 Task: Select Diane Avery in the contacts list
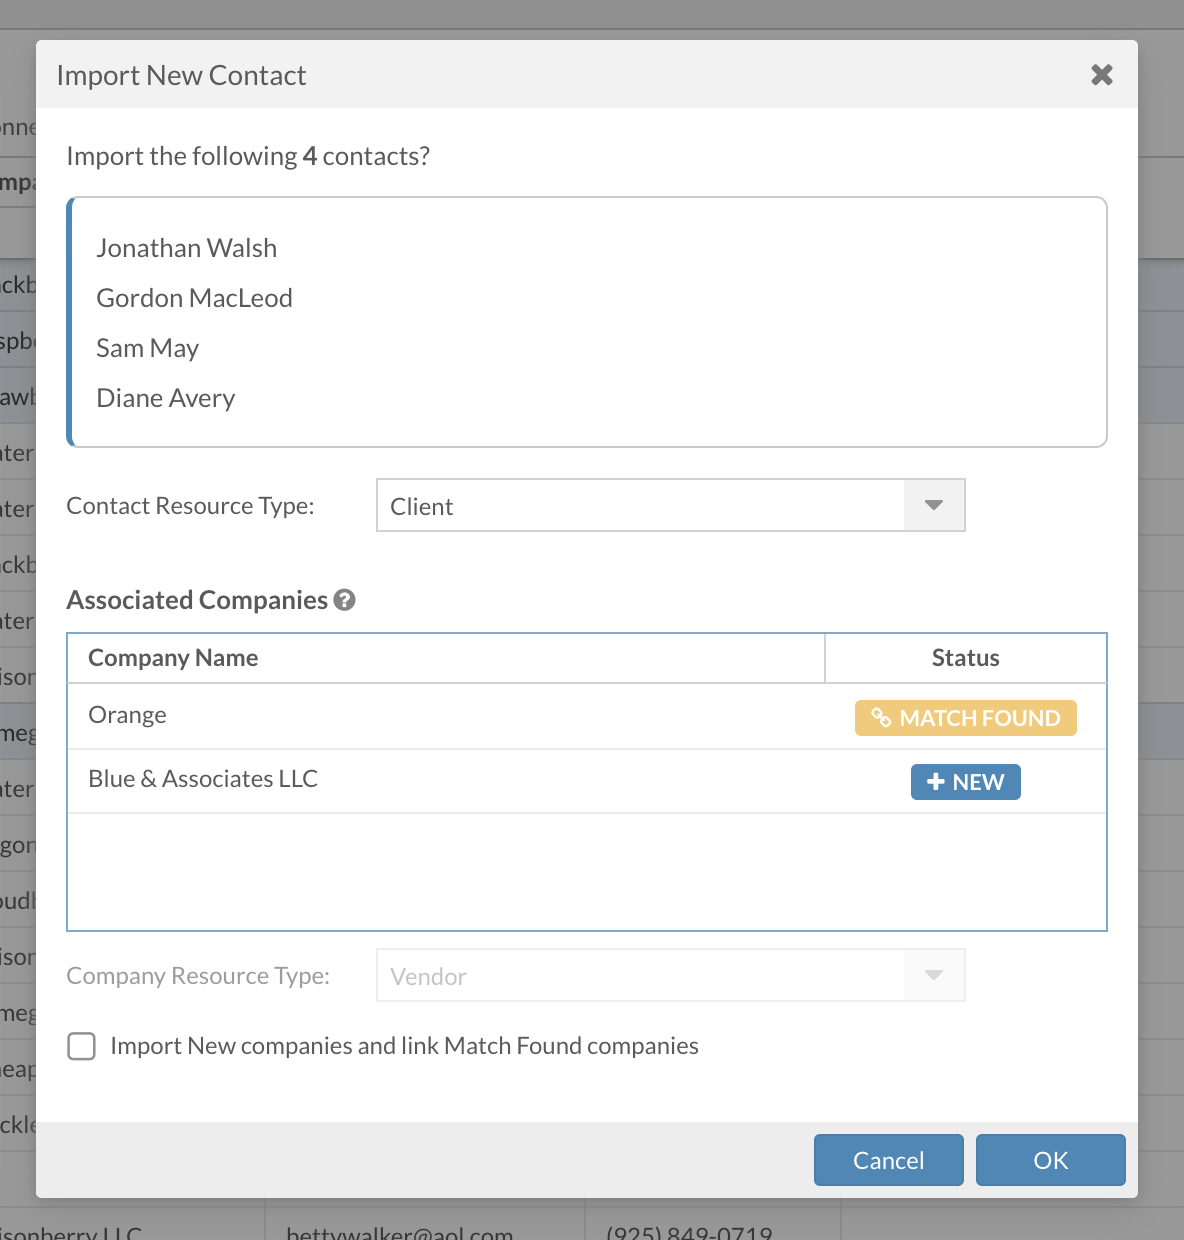[166, 398]
